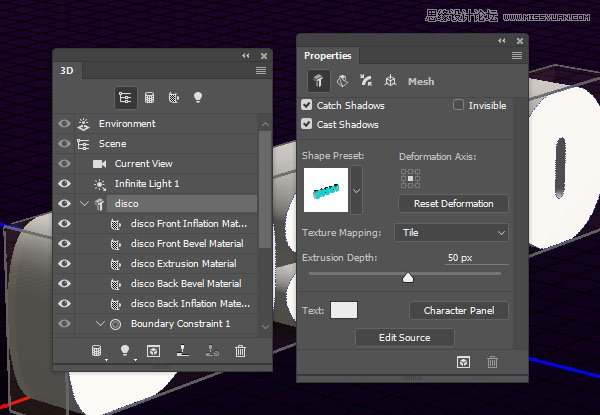Click the 3D panel list scroll-down arrow
The image size is (600, 415).
click(x=265, y=327)
